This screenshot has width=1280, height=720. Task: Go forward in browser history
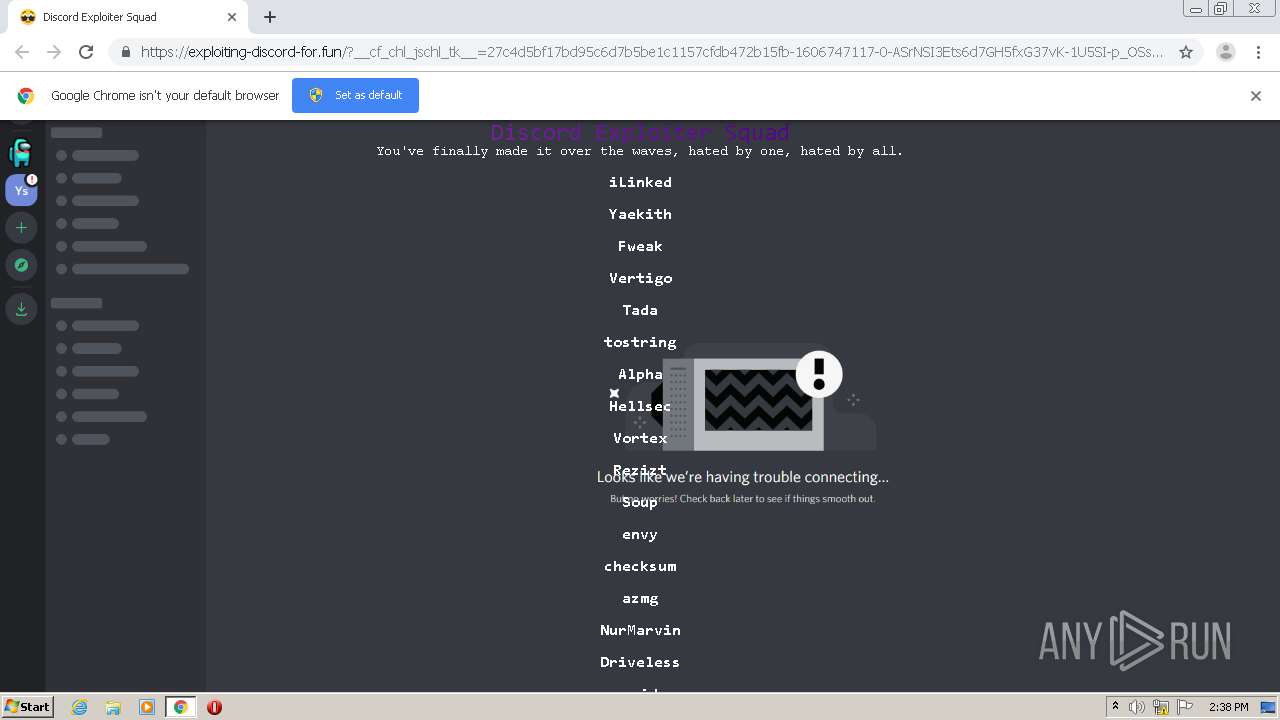tap(54, 52)
